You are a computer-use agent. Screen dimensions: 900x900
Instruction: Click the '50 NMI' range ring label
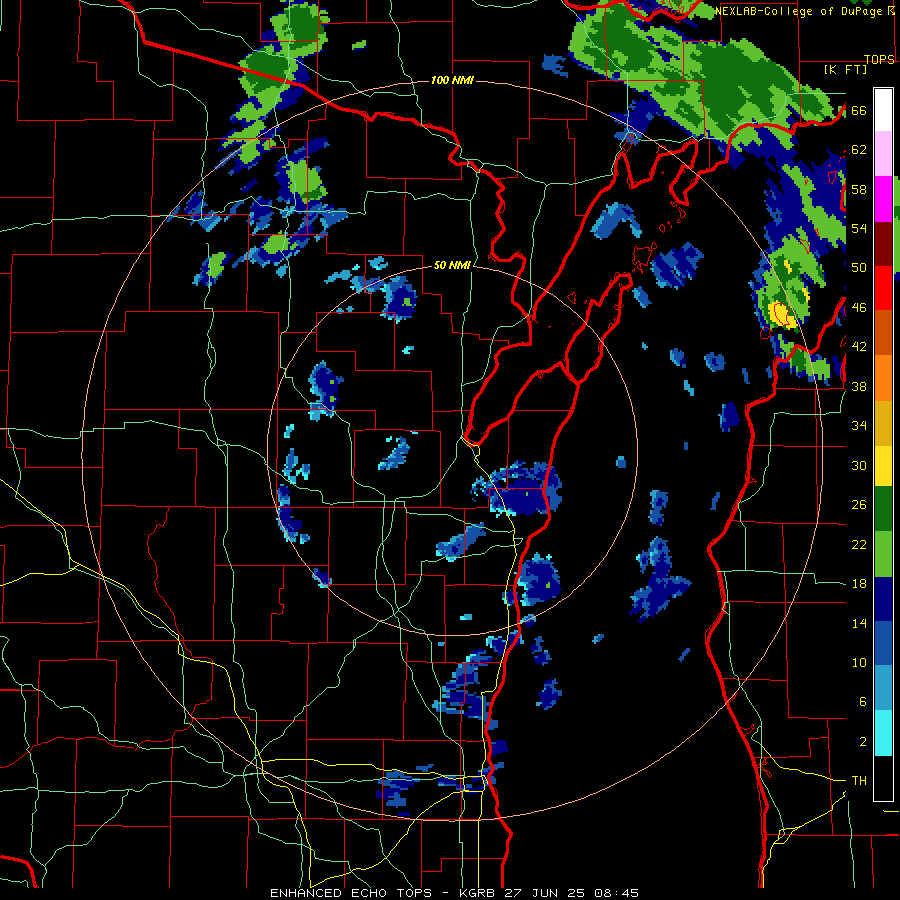click(452, 265)
